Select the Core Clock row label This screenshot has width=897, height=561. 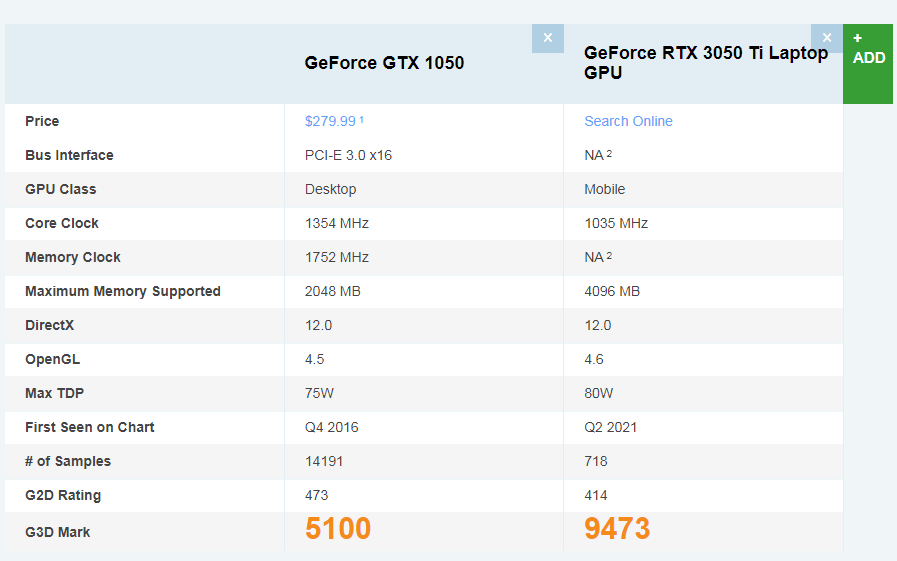[62, 223]
